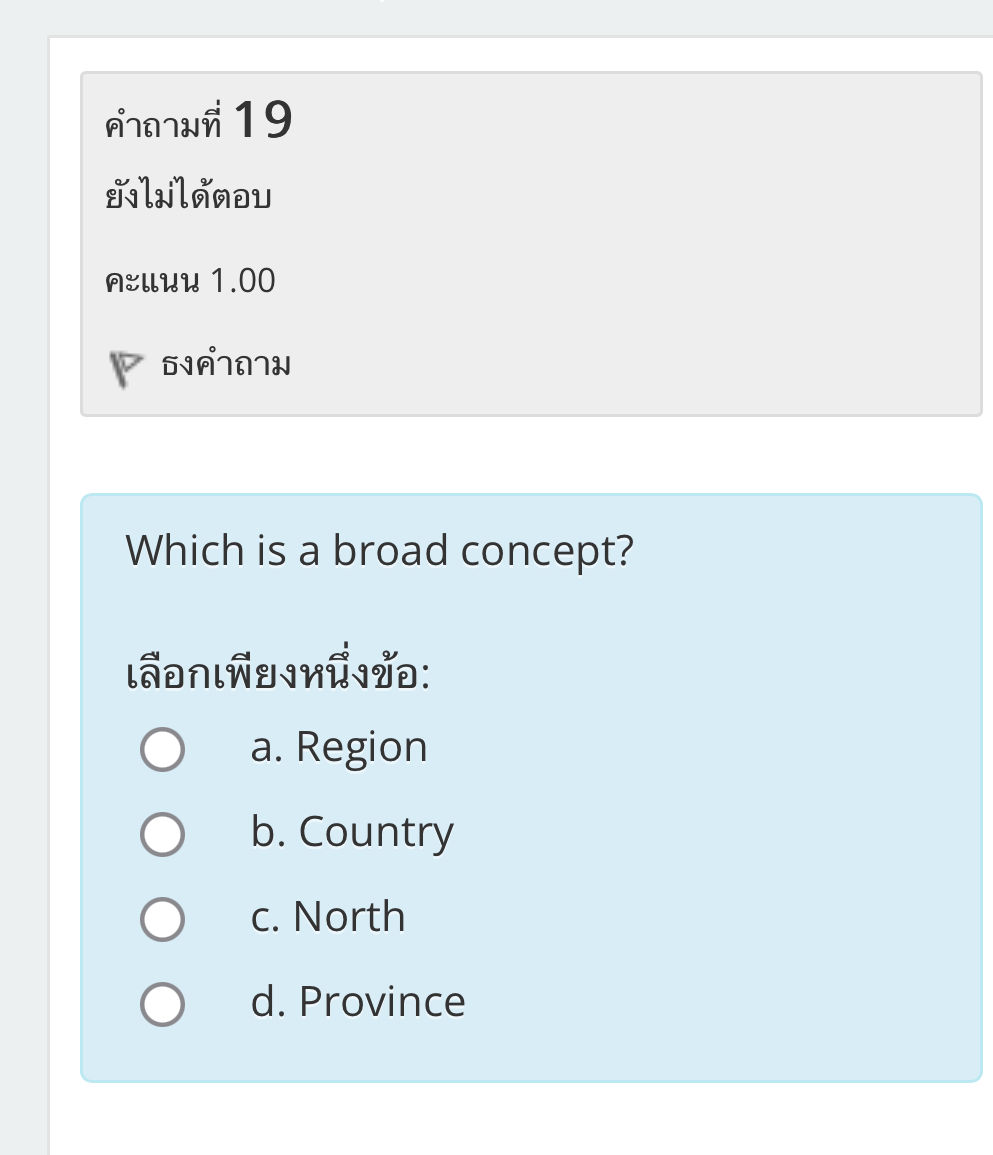Screen dimensions: 993x1155
Task: Click the คะแนน 1.00 score text
Action: pos(189,280)
